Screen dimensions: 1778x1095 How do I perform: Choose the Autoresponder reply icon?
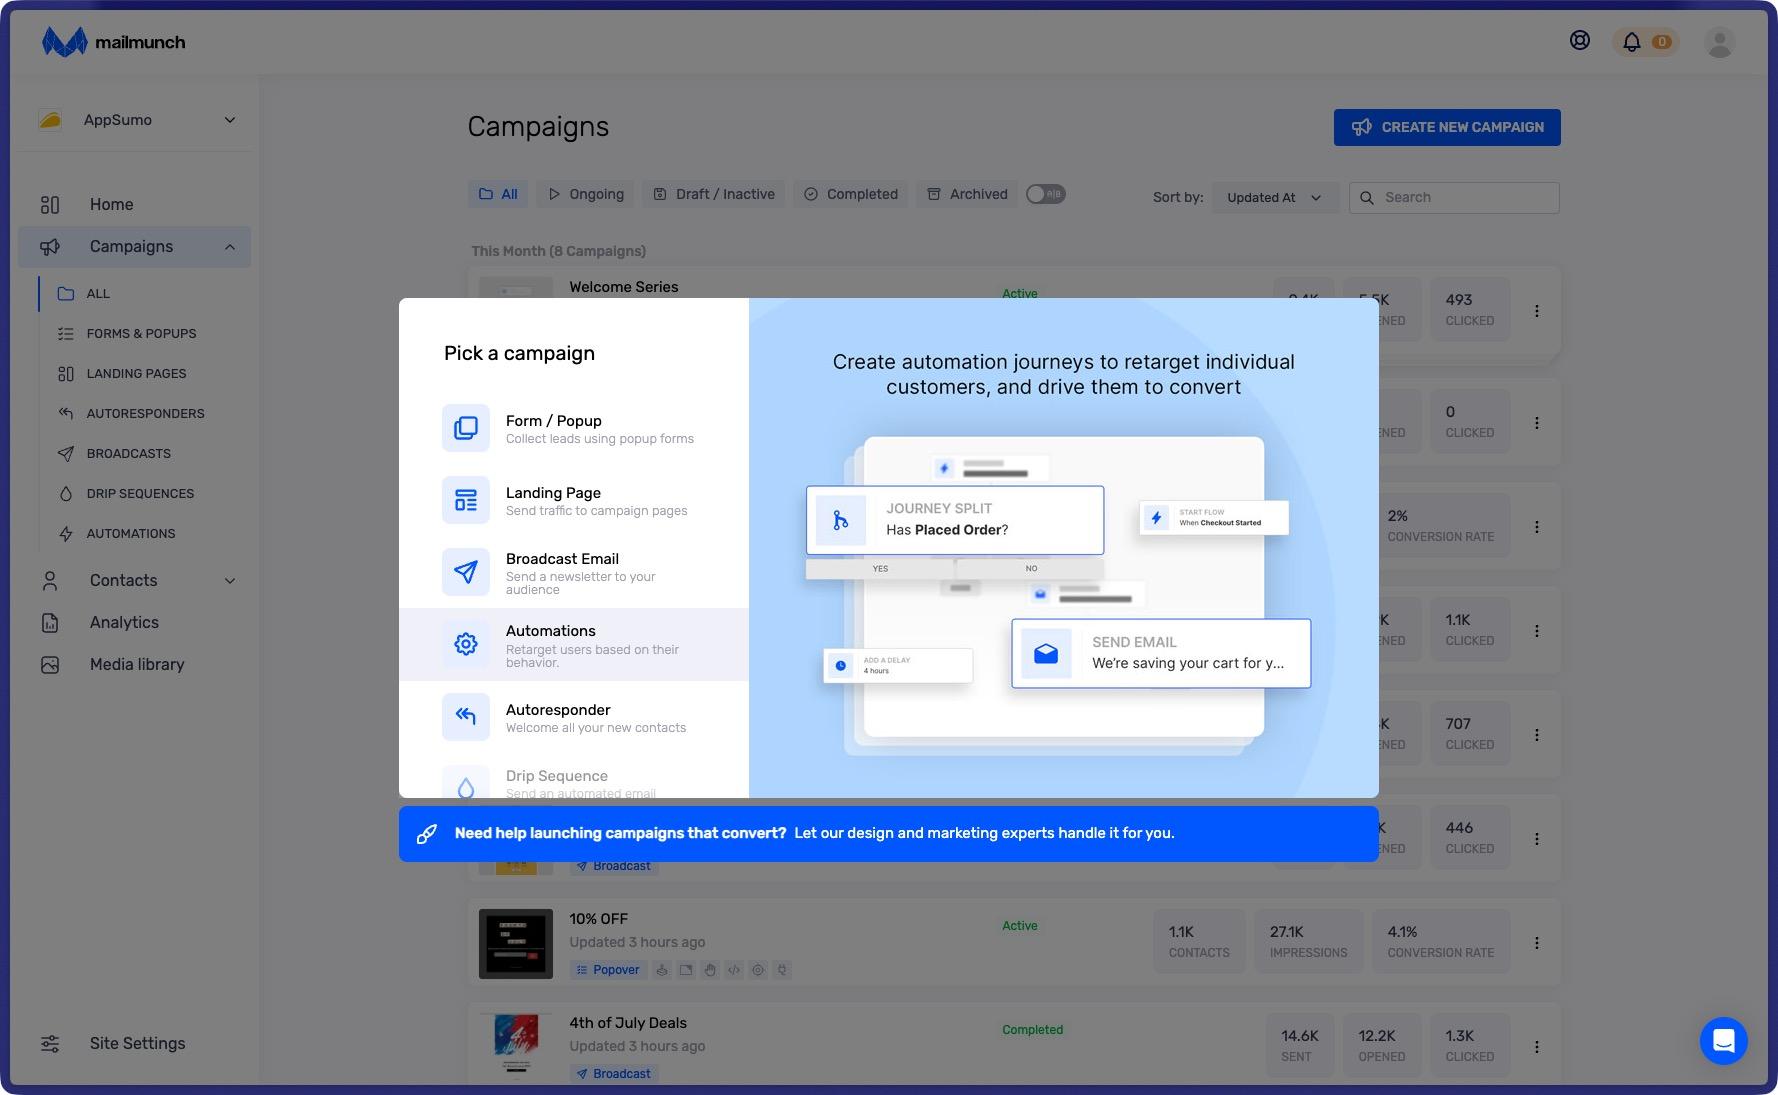[x=466, y=717]
